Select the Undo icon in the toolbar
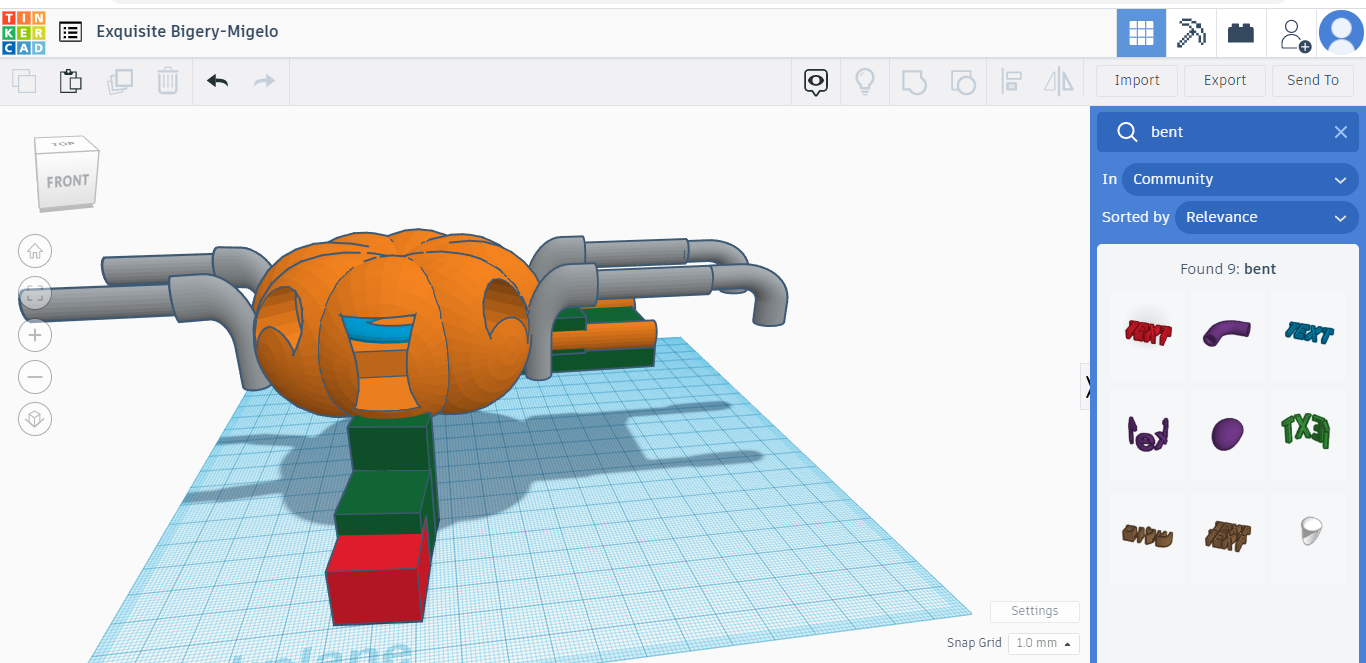The height and width of the screenshot is (663, 1366). [217, 81]
